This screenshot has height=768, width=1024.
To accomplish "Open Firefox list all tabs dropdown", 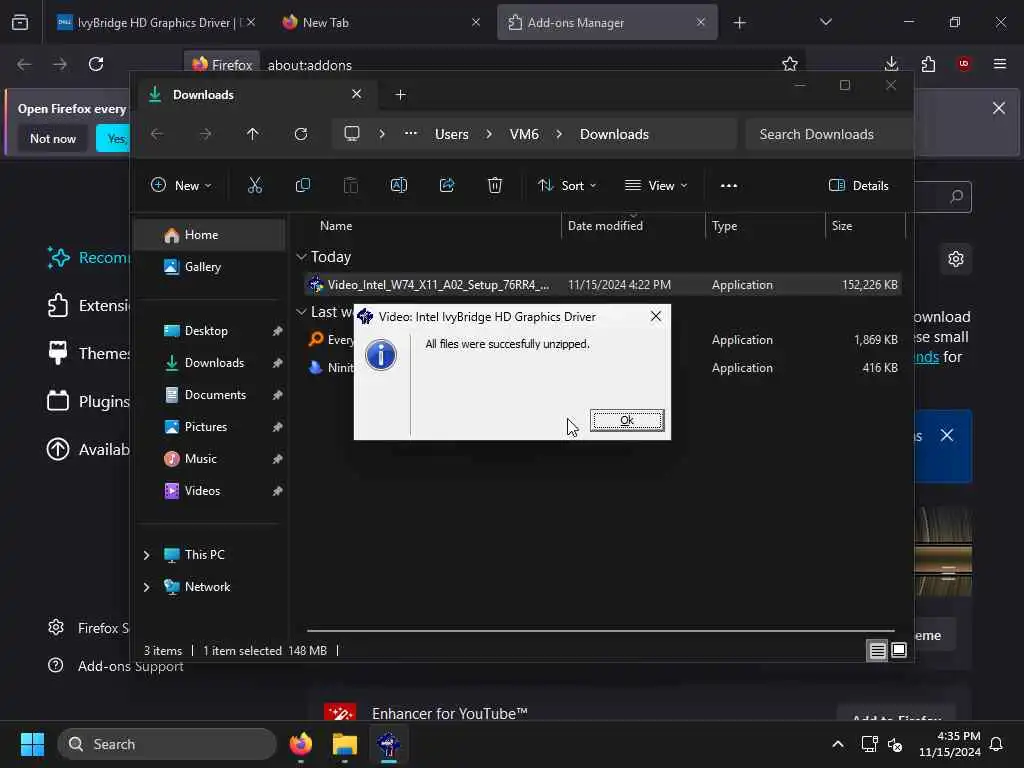I will click(x=825, y=22).
